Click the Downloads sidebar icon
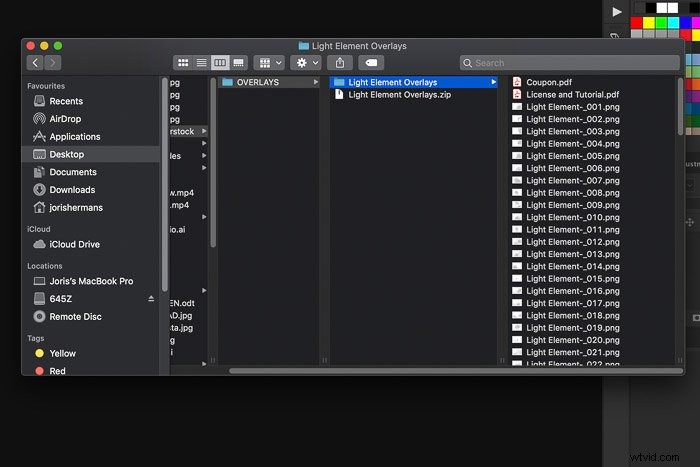This screenshot has height=467, width=700. pos(39,190)
